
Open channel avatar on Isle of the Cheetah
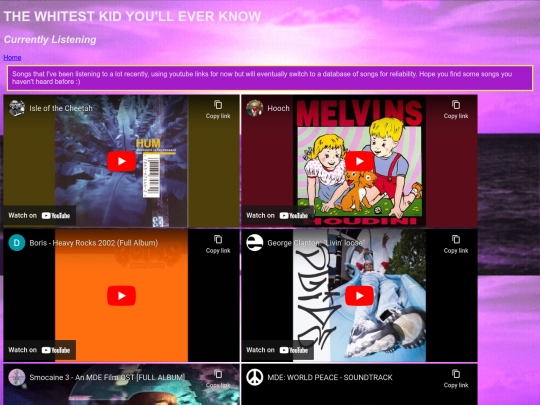17,108
